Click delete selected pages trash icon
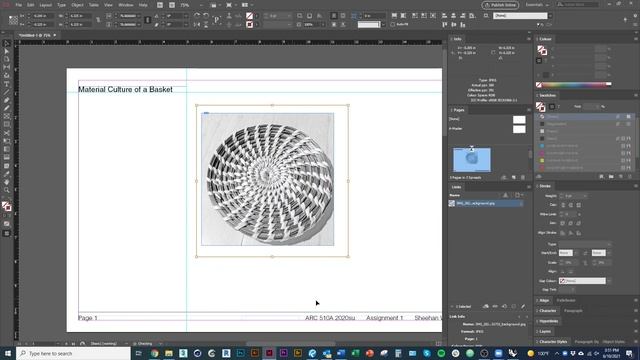The width and height of the screenshot is (640, 360). pyautogui.click(x=523, y=178)
